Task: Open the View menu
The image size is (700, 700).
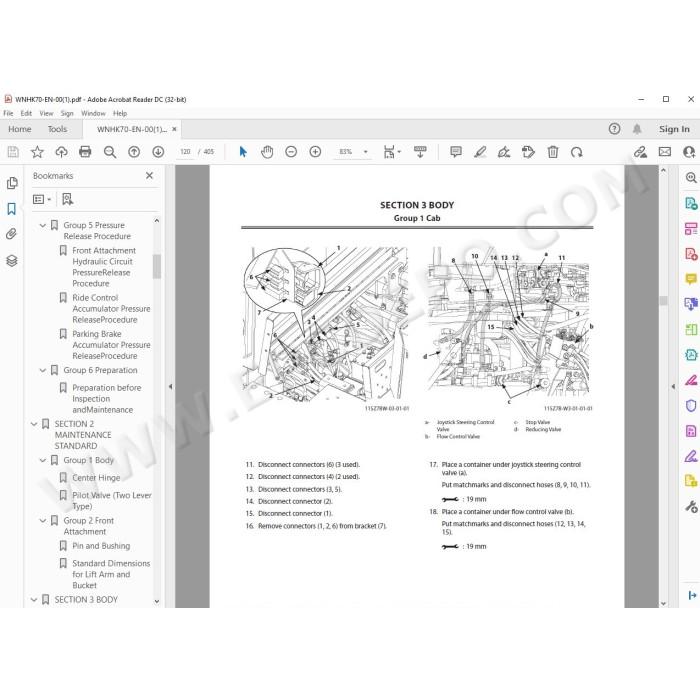Action: click(46, 113)
